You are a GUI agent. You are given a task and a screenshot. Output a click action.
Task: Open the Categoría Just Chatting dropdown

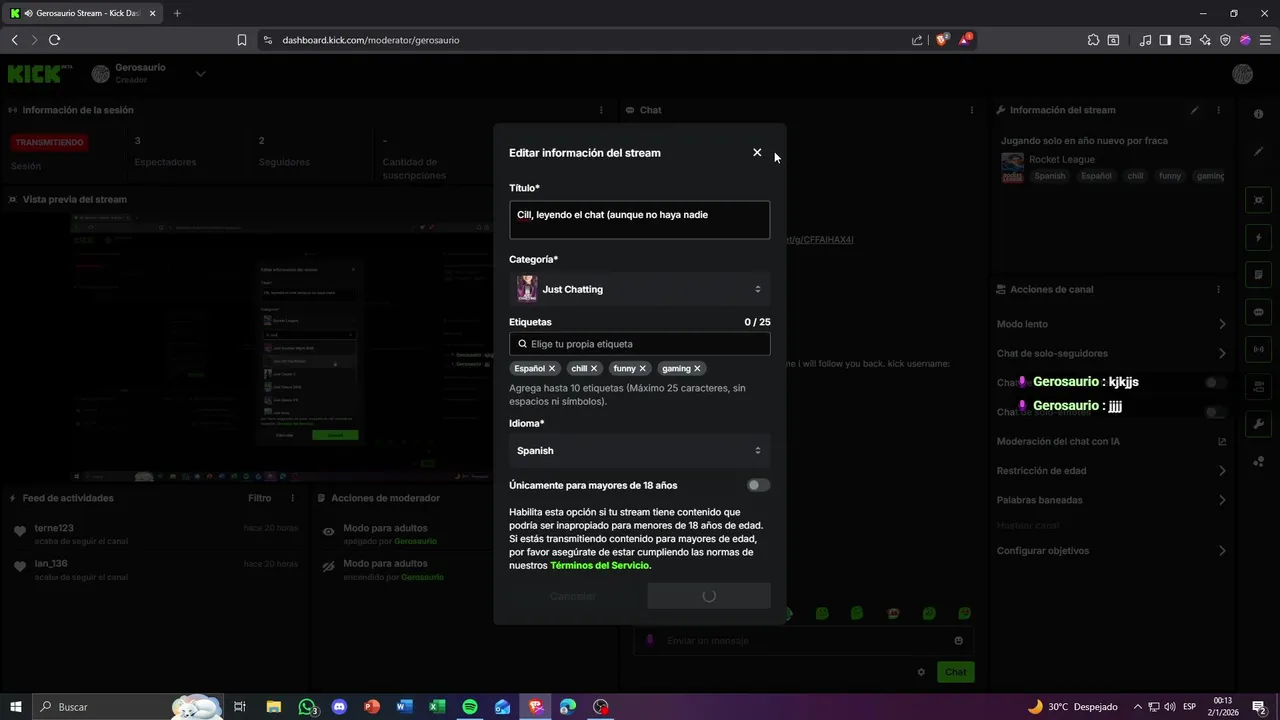[x=639, y=289]
